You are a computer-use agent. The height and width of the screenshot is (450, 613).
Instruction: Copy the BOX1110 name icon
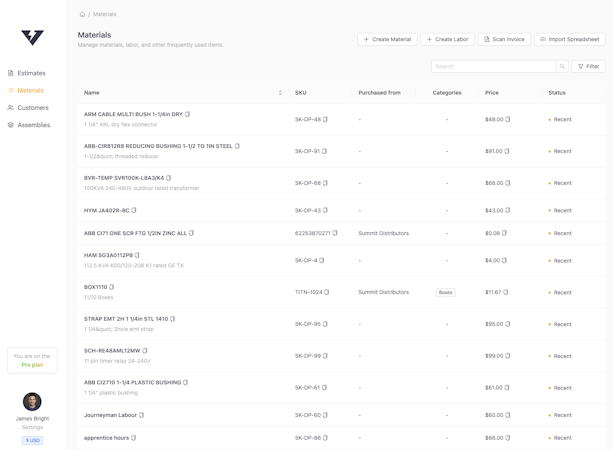pyautogui.click(x=111, y=287)
